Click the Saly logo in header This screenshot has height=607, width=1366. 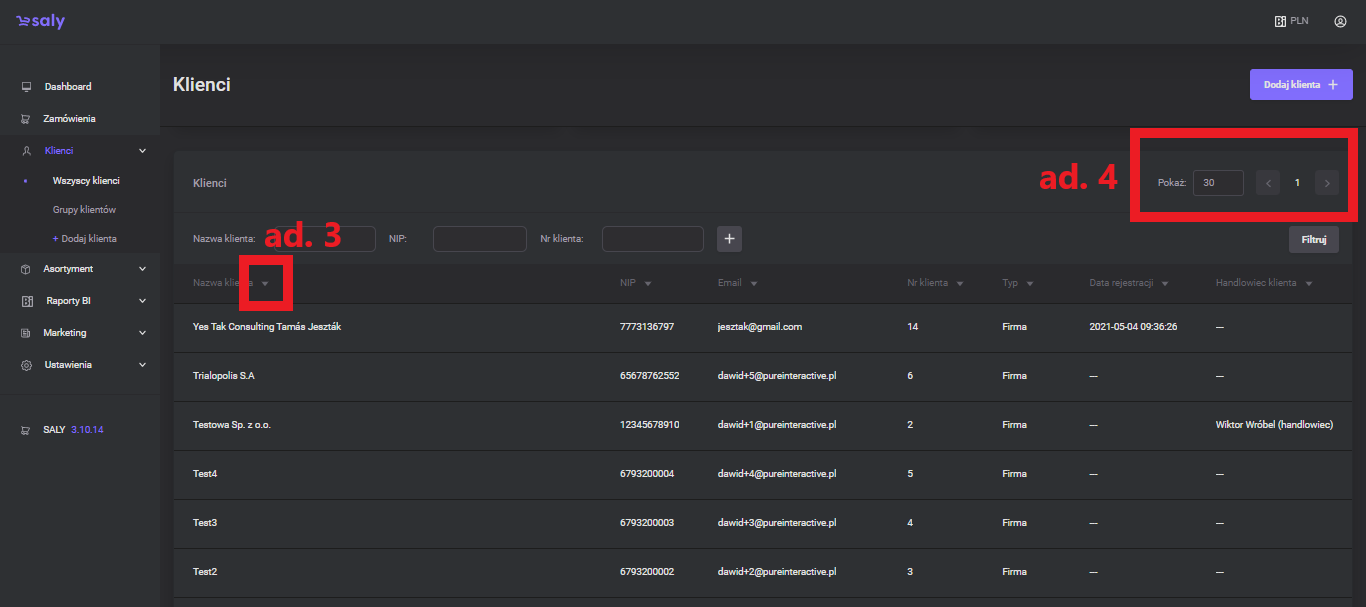40,21
